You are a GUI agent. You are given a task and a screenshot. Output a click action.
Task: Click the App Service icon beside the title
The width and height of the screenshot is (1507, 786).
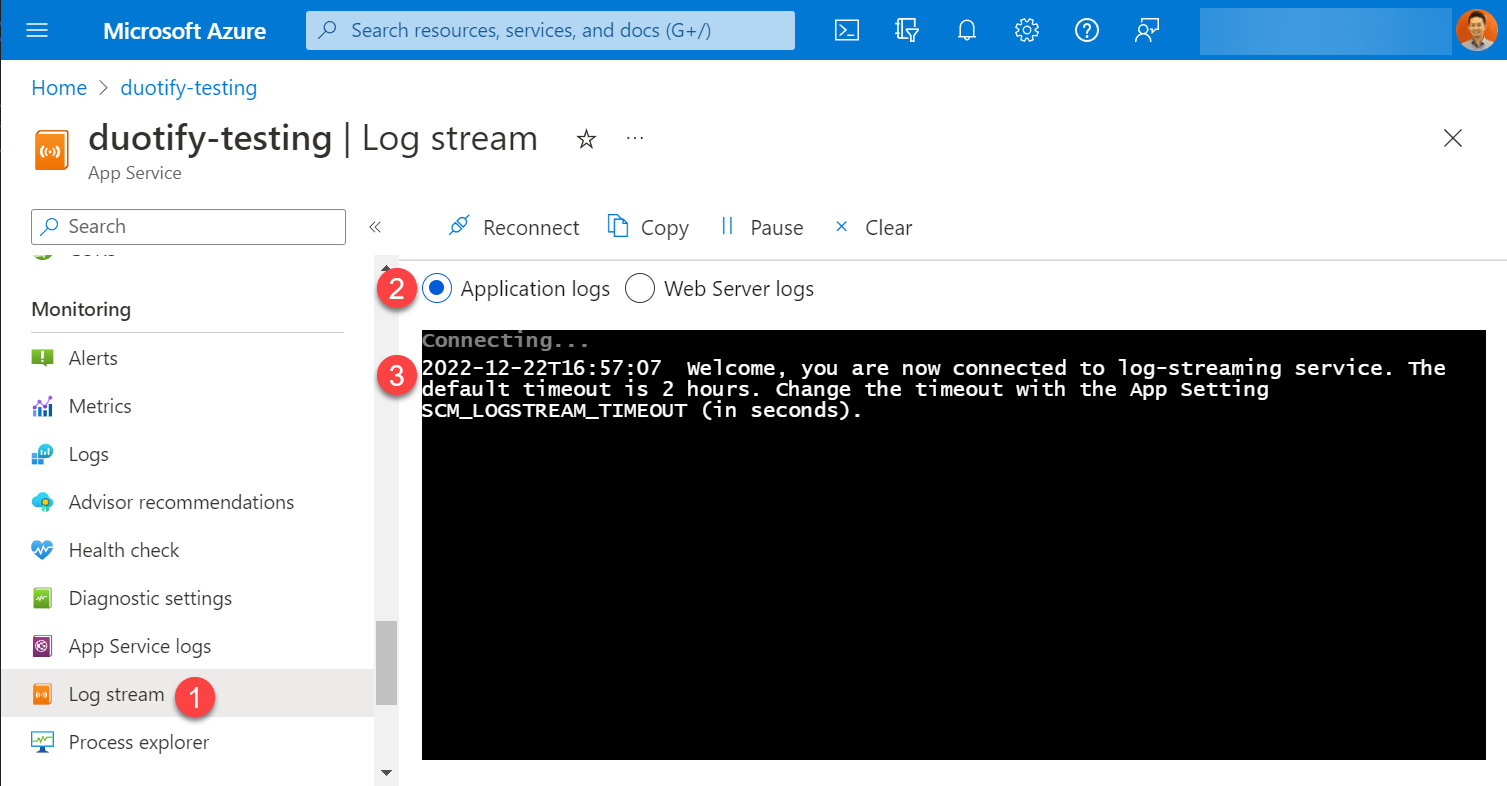[51, 151]
